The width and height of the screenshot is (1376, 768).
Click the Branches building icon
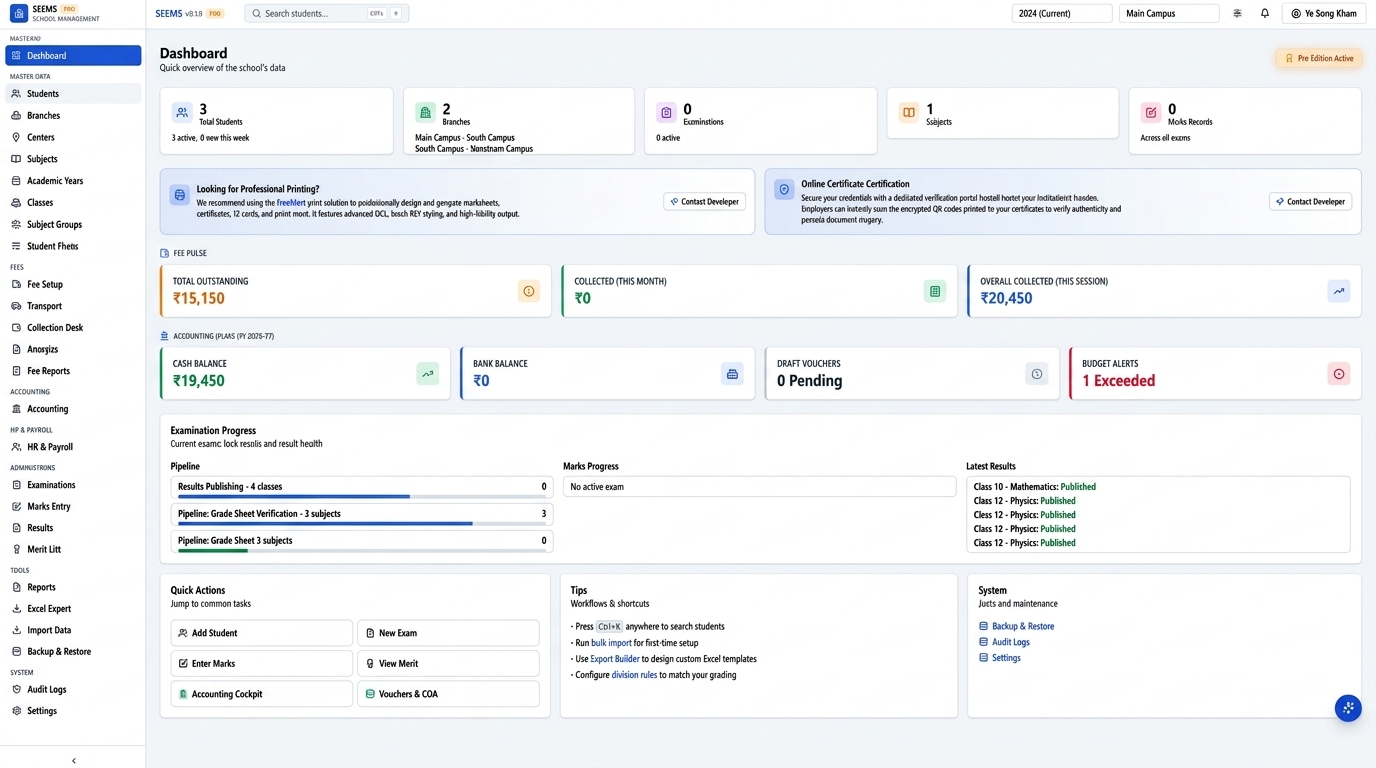click(425, 113)
